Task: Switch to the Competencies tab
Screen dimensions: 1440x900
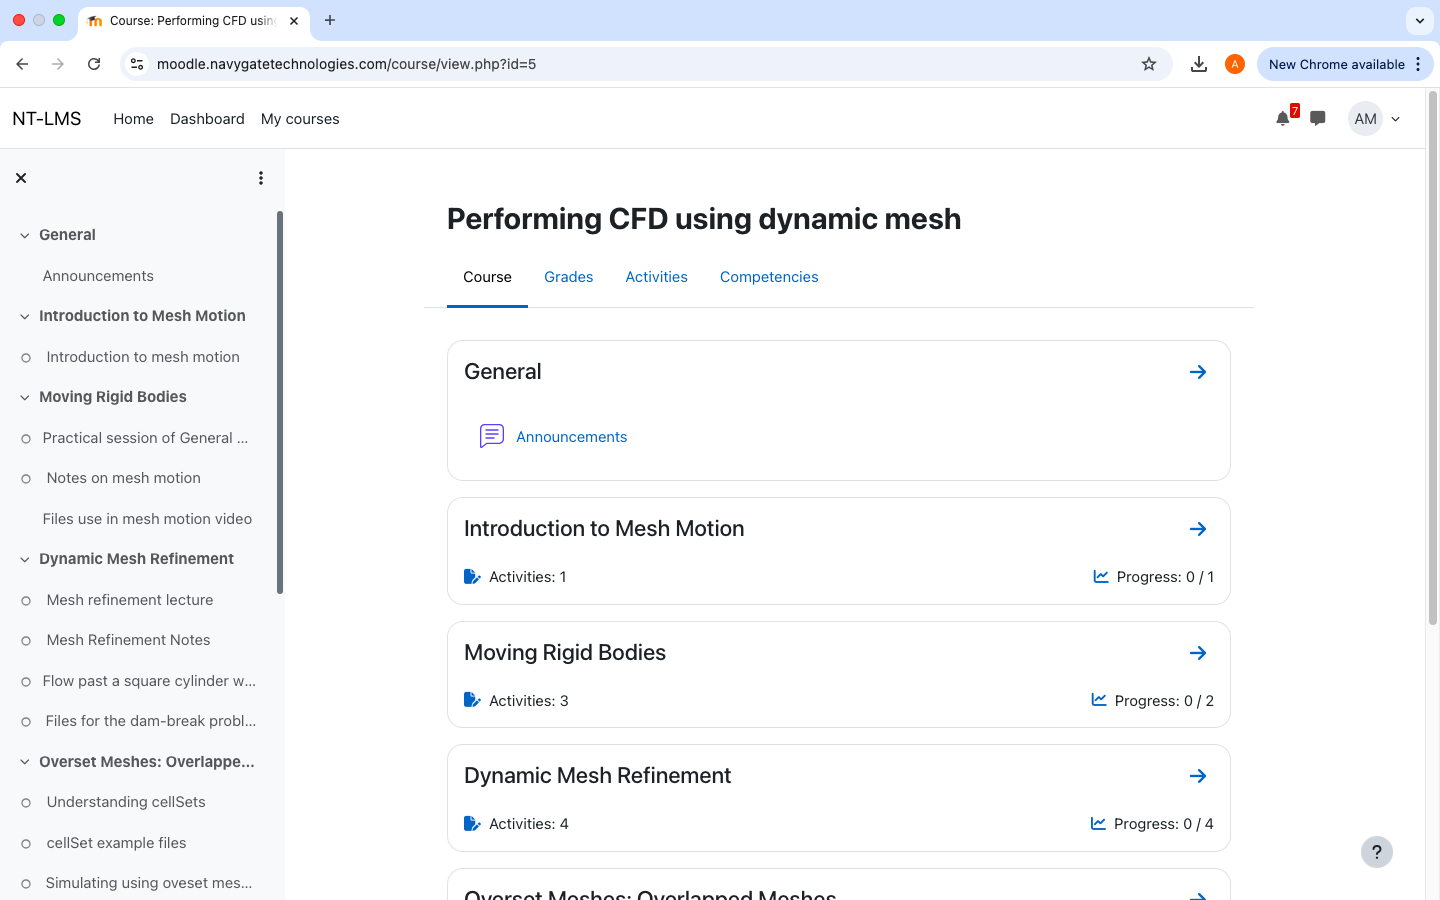Action: click(769, 277)
